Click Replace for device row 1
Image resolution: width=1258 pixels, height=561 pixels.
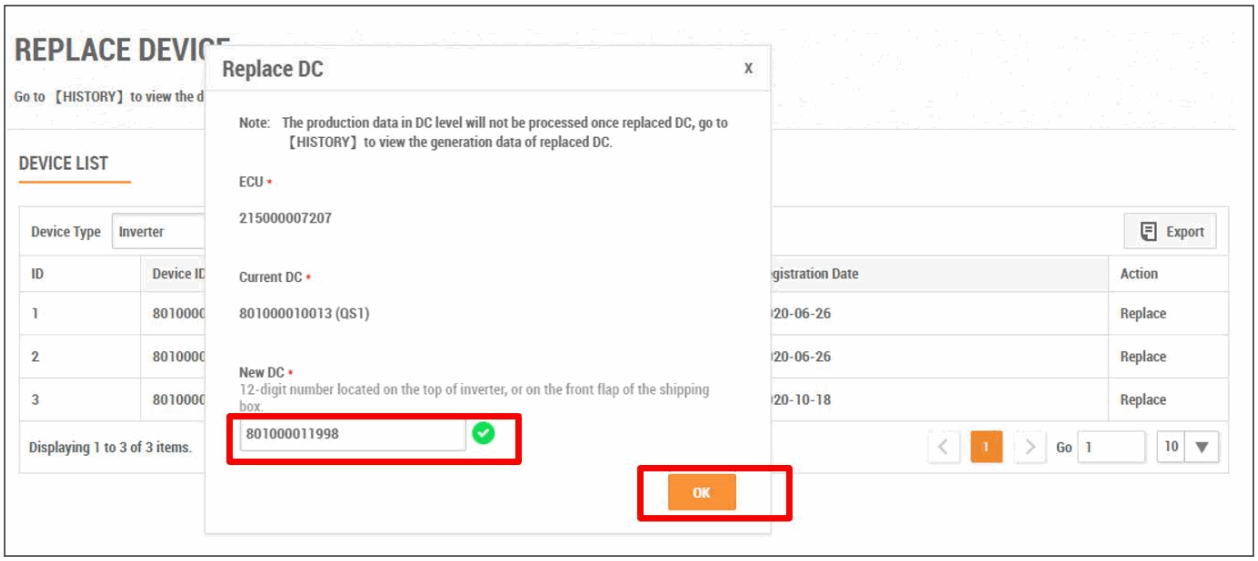point(1143,314)
